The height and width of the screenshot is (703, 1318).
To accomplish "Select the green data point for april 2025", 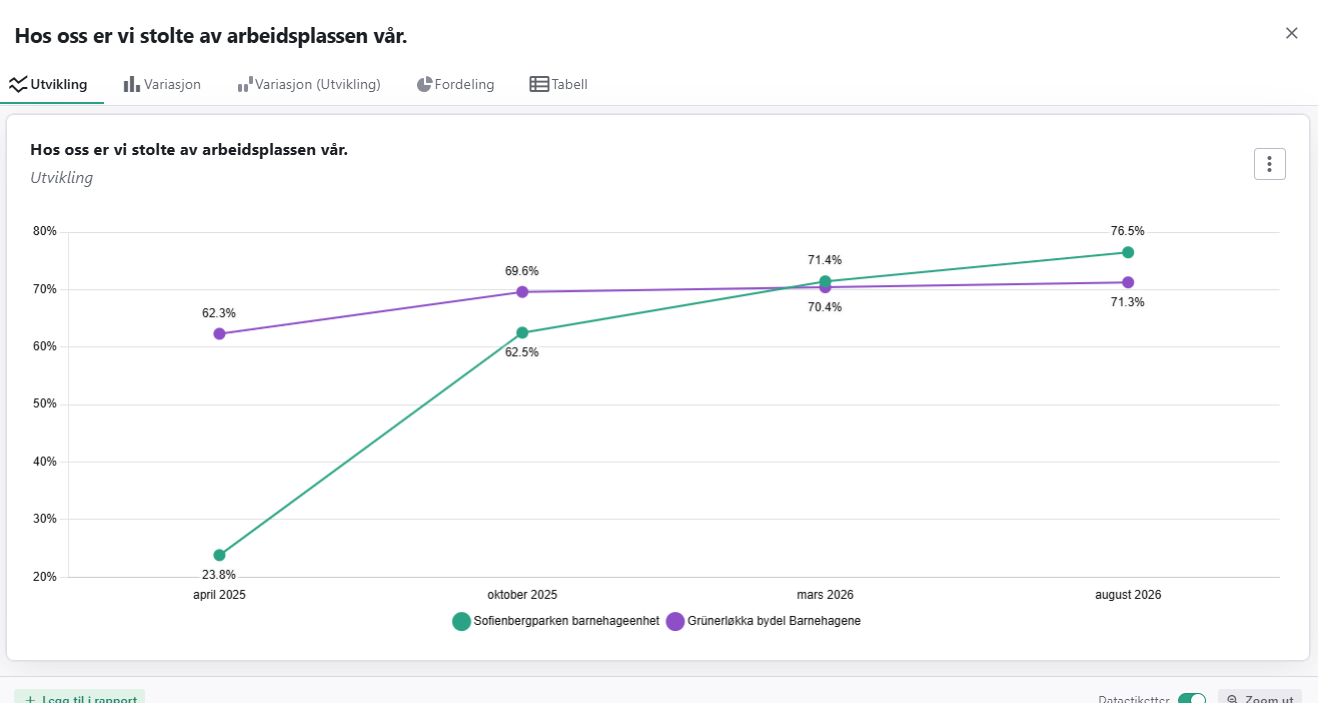I will tap(219, 555).
